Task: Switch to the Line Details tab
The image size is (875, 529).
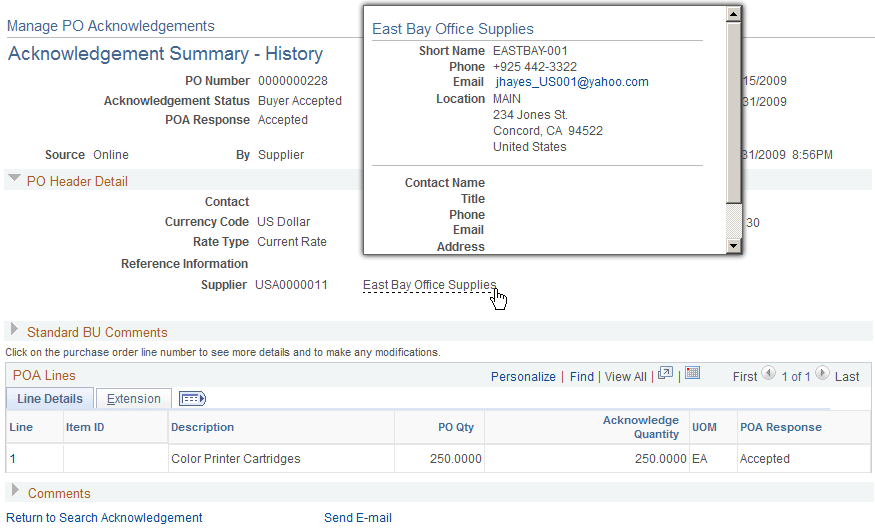Action: [50, 398]
